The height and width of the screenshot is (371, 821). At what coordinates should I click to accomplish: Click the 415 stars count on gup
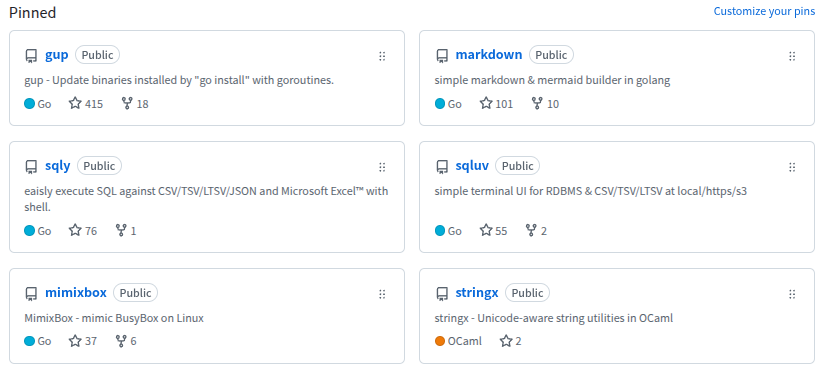(94, 104)
